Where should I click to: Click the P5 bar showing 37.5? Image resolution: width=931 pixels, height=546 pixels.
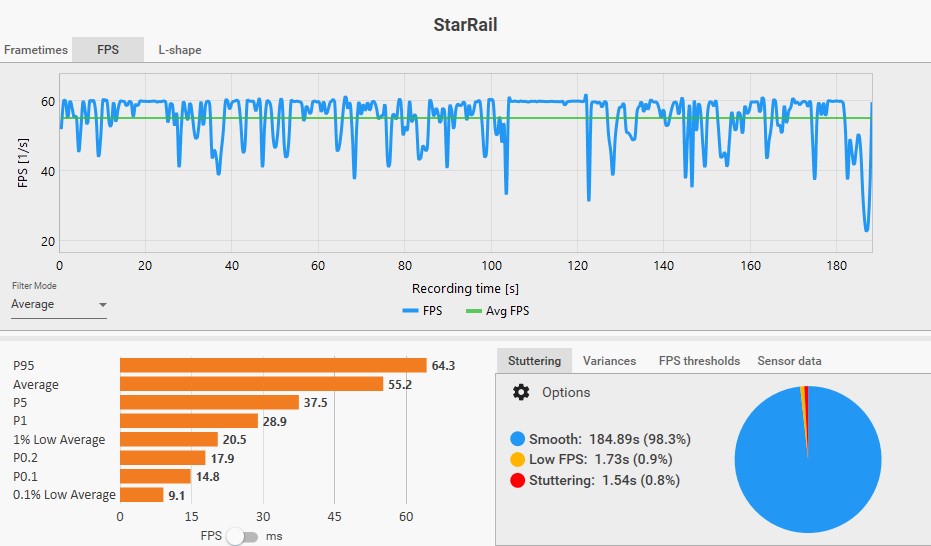click(209, 402)
